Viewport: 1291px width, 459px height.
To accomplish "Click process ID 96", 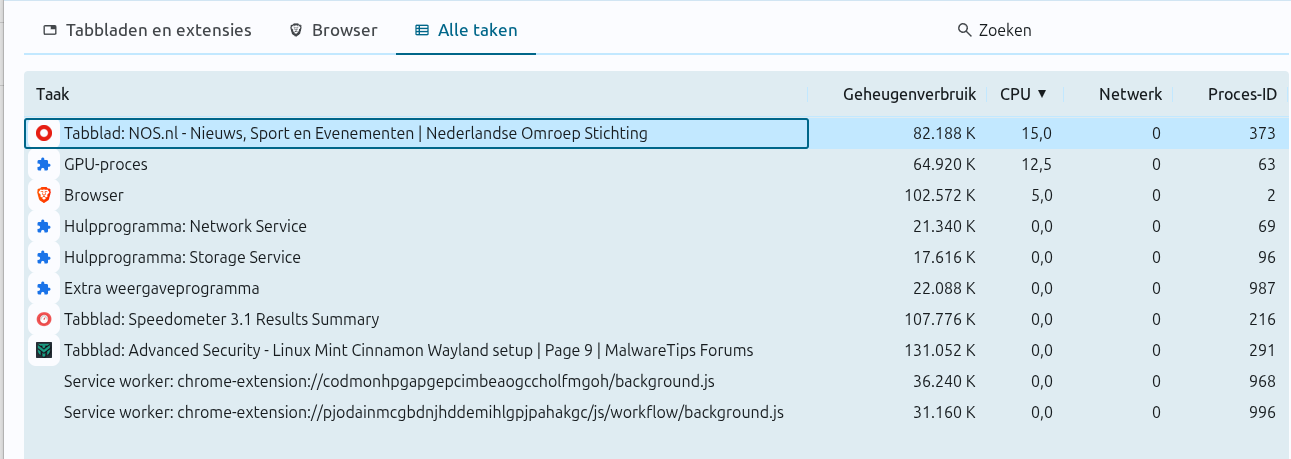I will tap(1267, 257).
